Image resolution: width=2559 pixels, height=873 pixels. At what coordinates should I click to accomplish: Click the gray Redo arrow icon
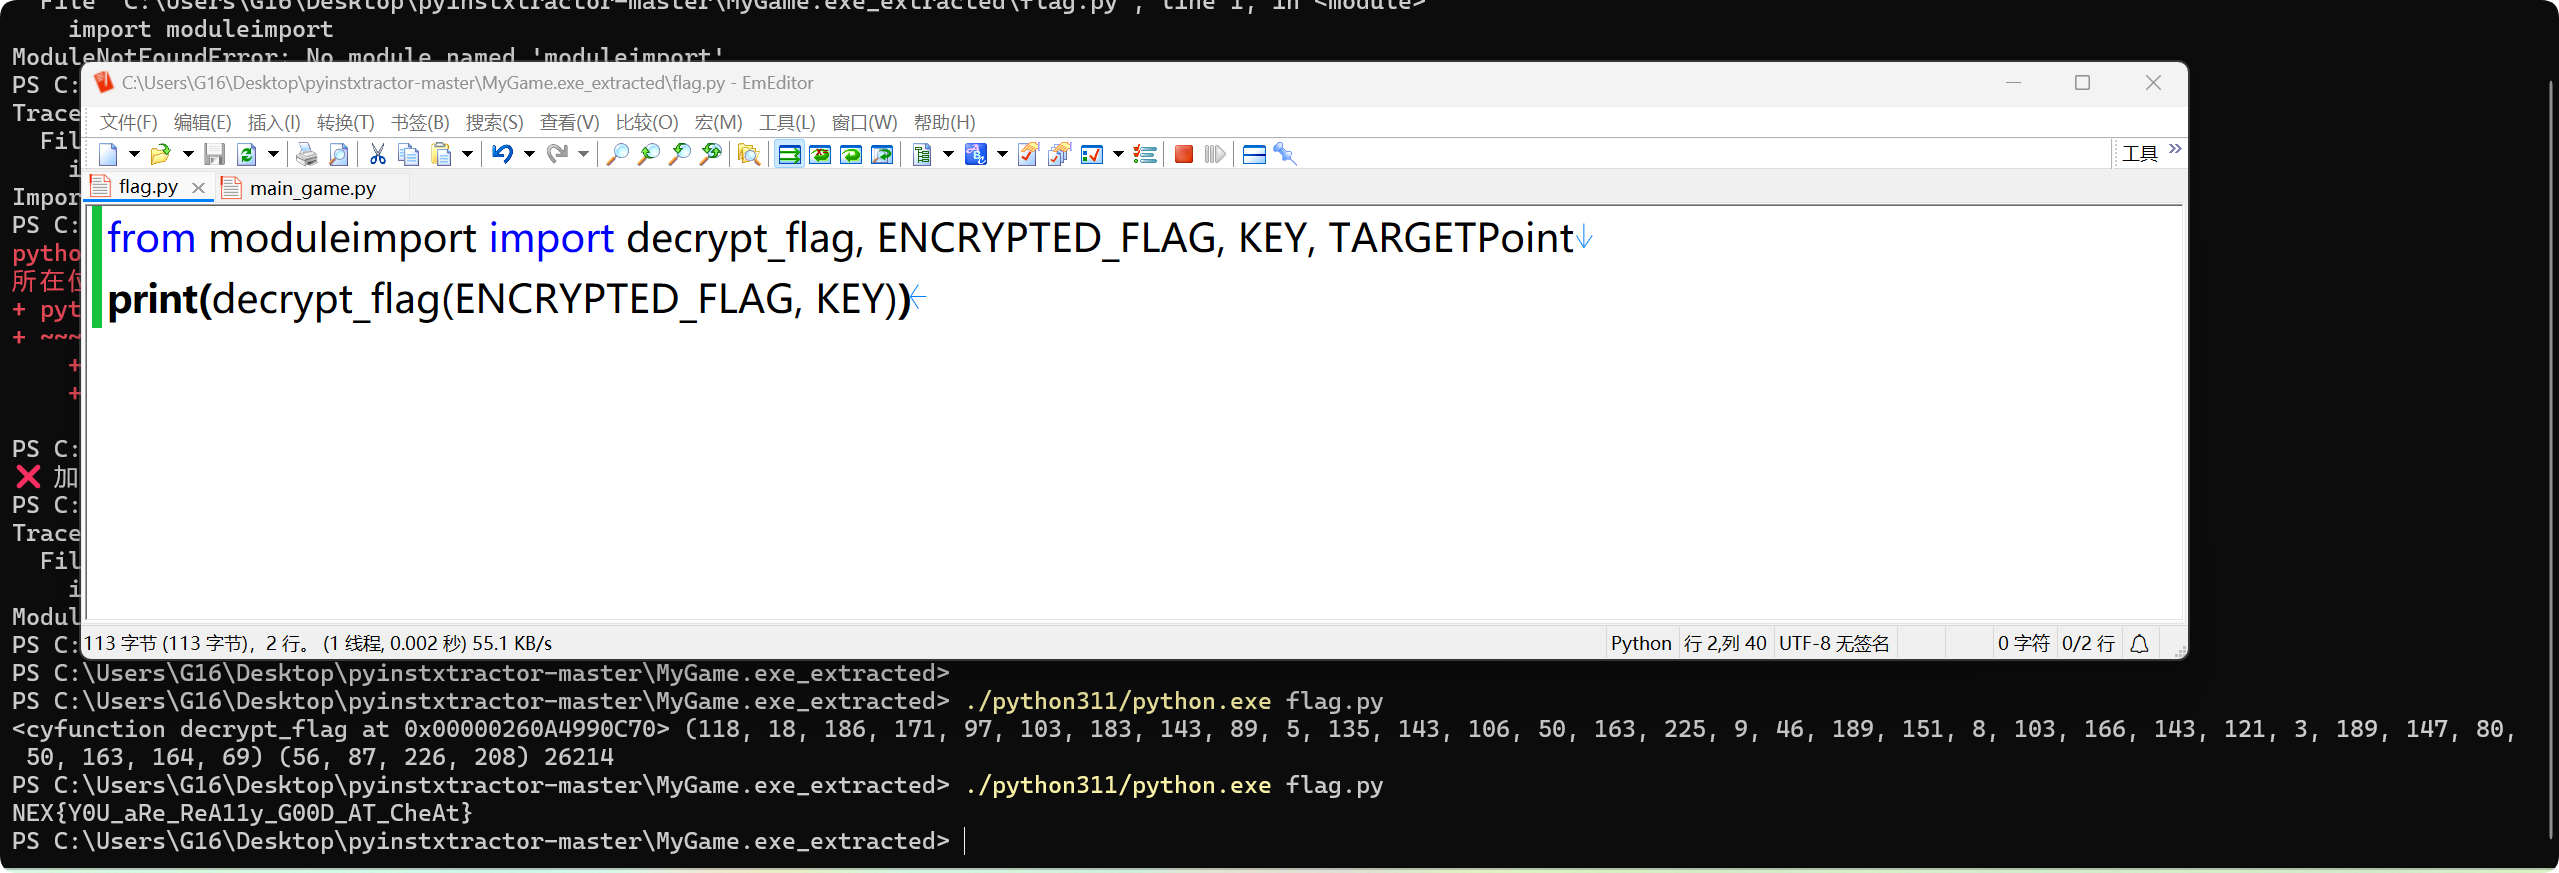tap(557, 154)
